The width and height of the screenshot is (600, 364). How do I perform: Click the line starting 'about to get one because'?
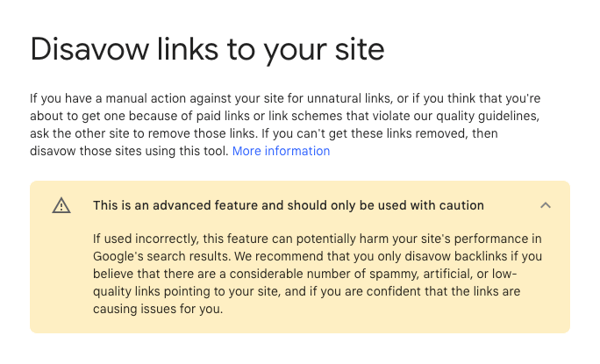click(285, 116)
